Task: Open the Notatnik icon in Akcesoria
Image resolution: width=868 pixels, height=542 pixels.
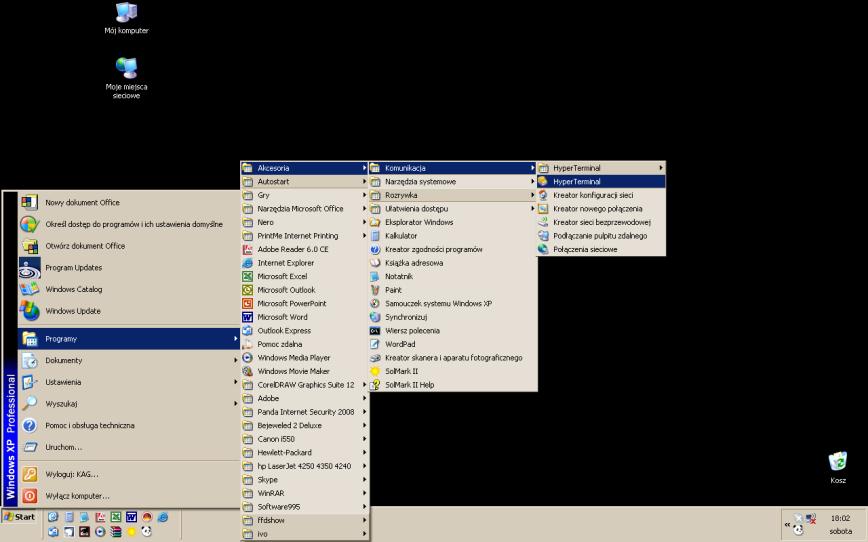Action: coord(375,276)
